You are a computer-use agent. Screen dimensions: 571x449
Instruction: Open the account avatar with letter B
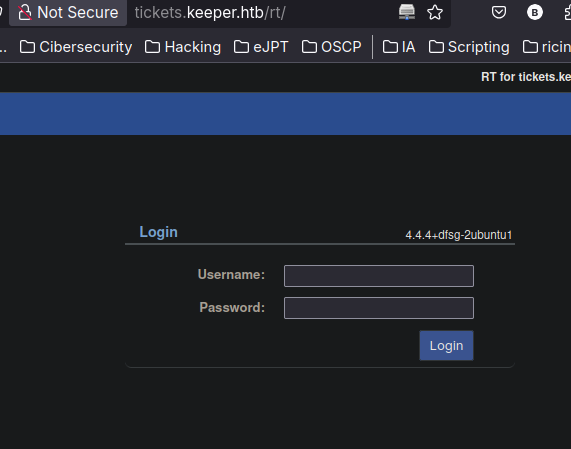(535, 13)
